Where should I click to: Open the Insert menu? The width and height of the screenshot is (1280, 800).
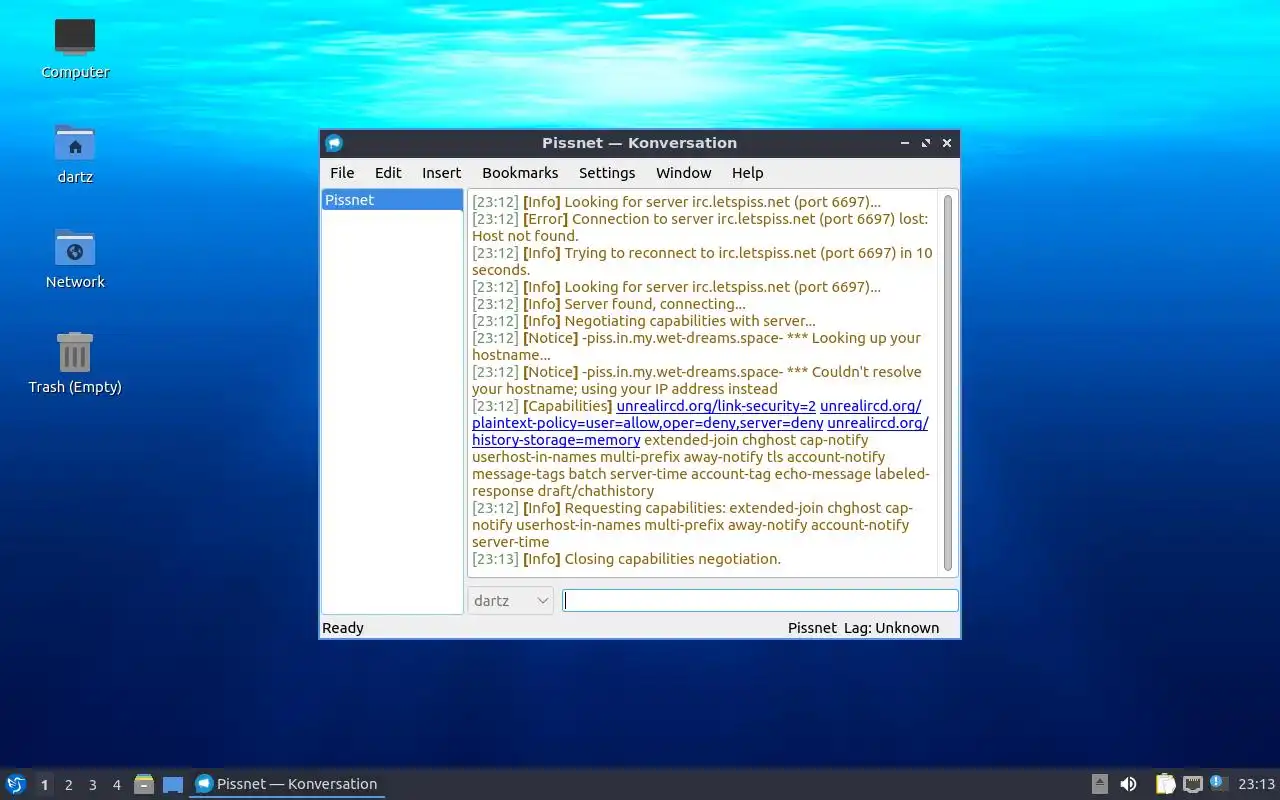point(441,173)
